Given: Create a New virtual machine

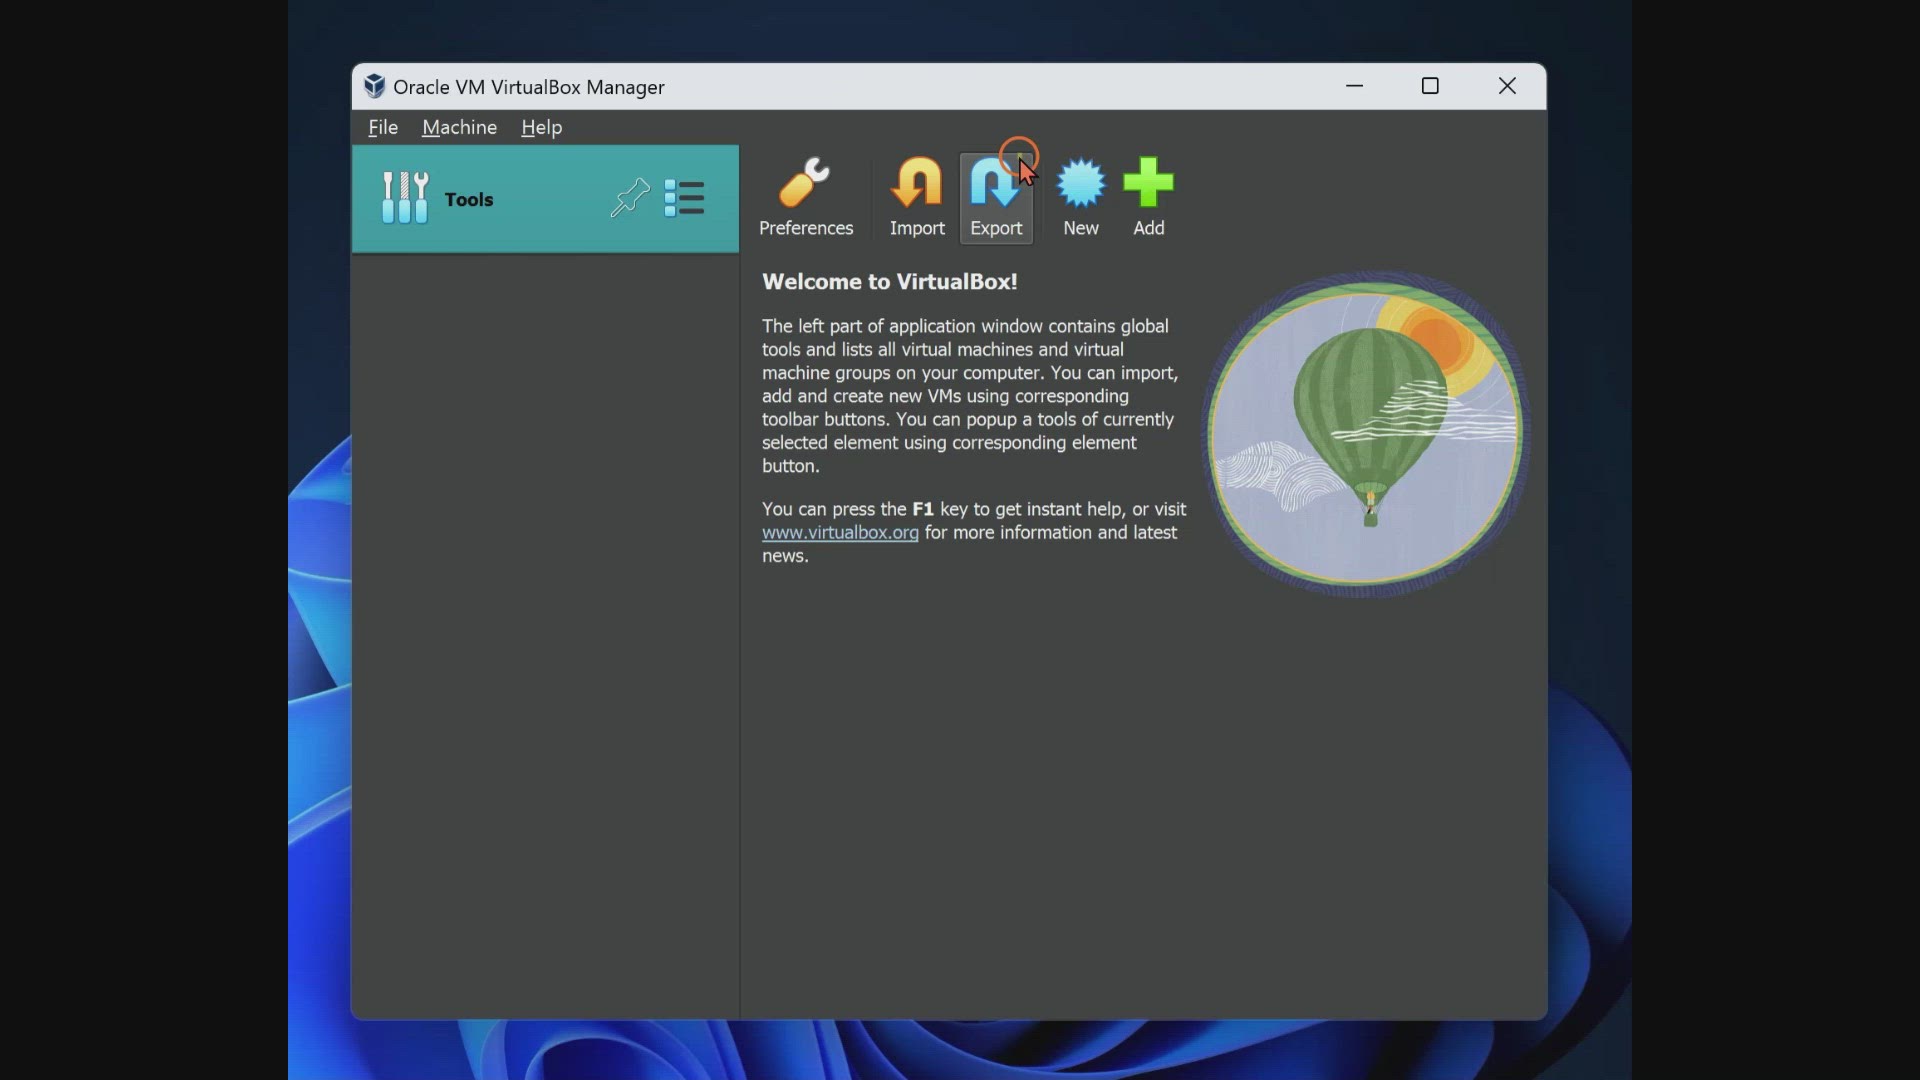Looking at the screenshot, I should click(1081, 198).
